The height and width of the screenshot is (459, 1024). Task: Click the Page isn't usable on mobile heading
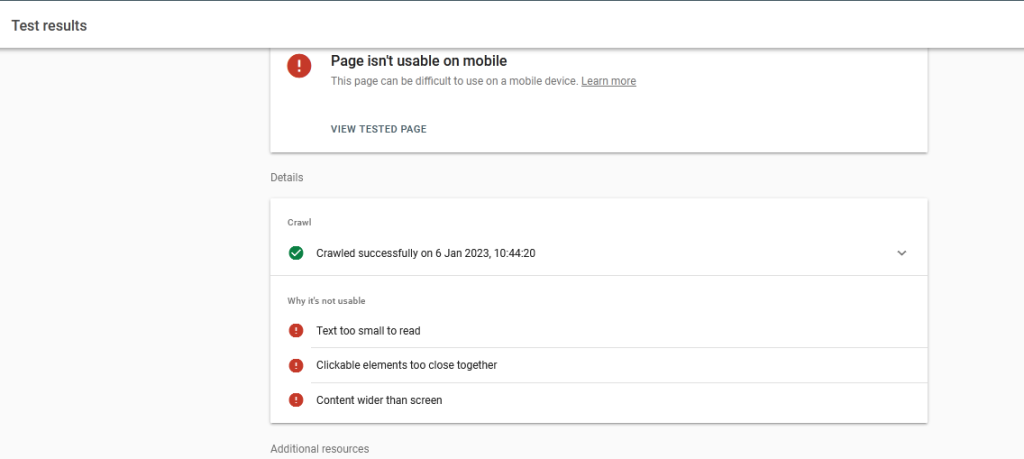[x=419, y=61]
